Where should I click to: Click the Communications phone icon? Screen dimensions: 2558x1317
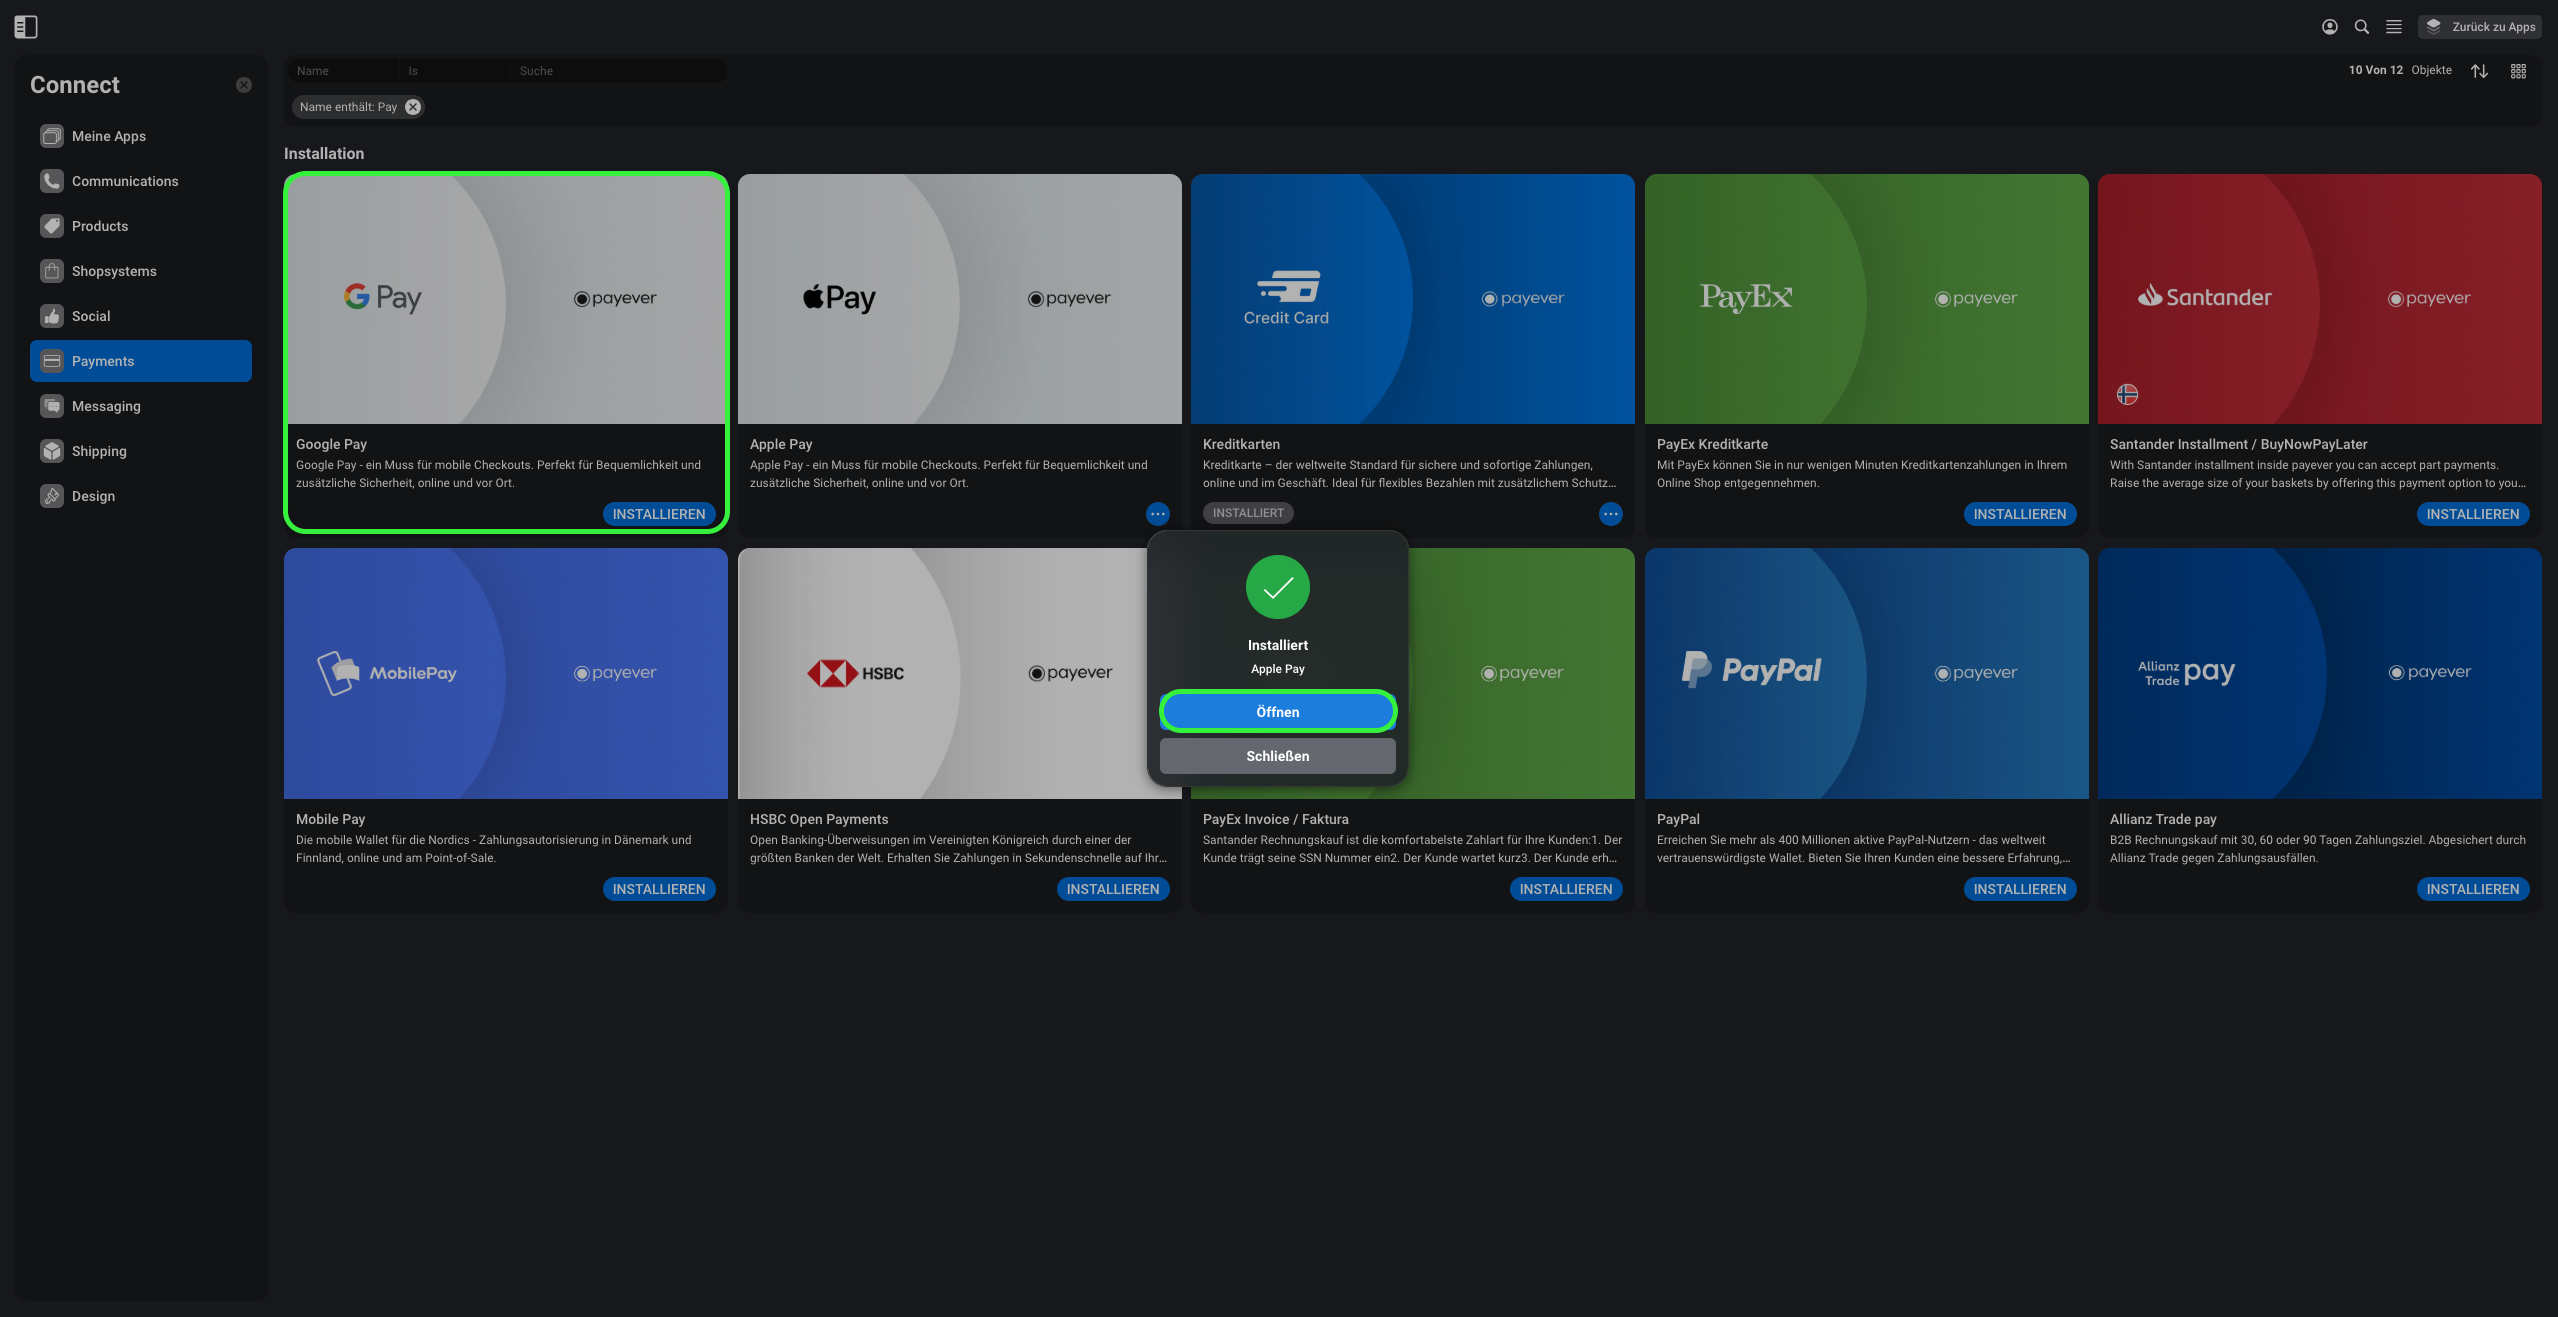[52, 181]
